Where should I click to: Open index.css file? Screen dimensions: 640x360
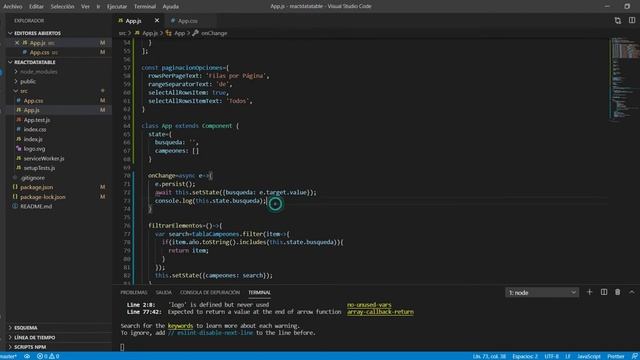[x=35, y=129]
